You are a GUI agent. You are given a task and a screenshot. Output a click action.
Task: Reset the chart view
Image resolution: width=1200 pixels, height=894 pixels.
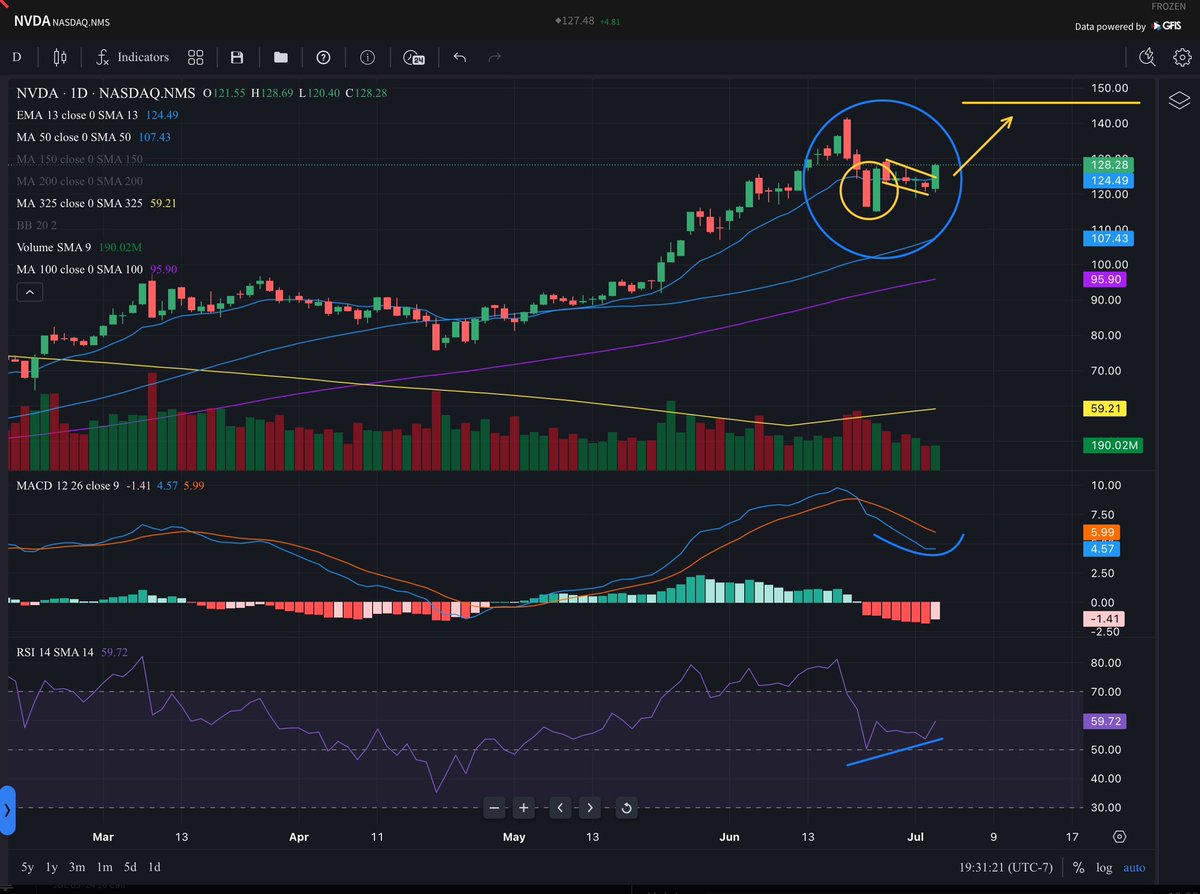[x=626, y=807]
